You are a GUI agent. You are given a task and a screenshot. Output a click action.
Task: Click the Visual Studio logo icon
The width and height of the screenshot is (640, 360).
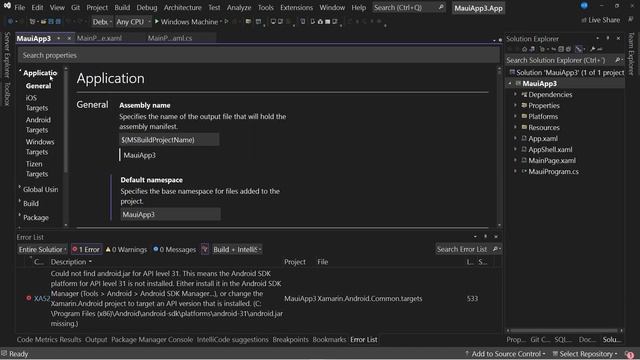(7, 6)
